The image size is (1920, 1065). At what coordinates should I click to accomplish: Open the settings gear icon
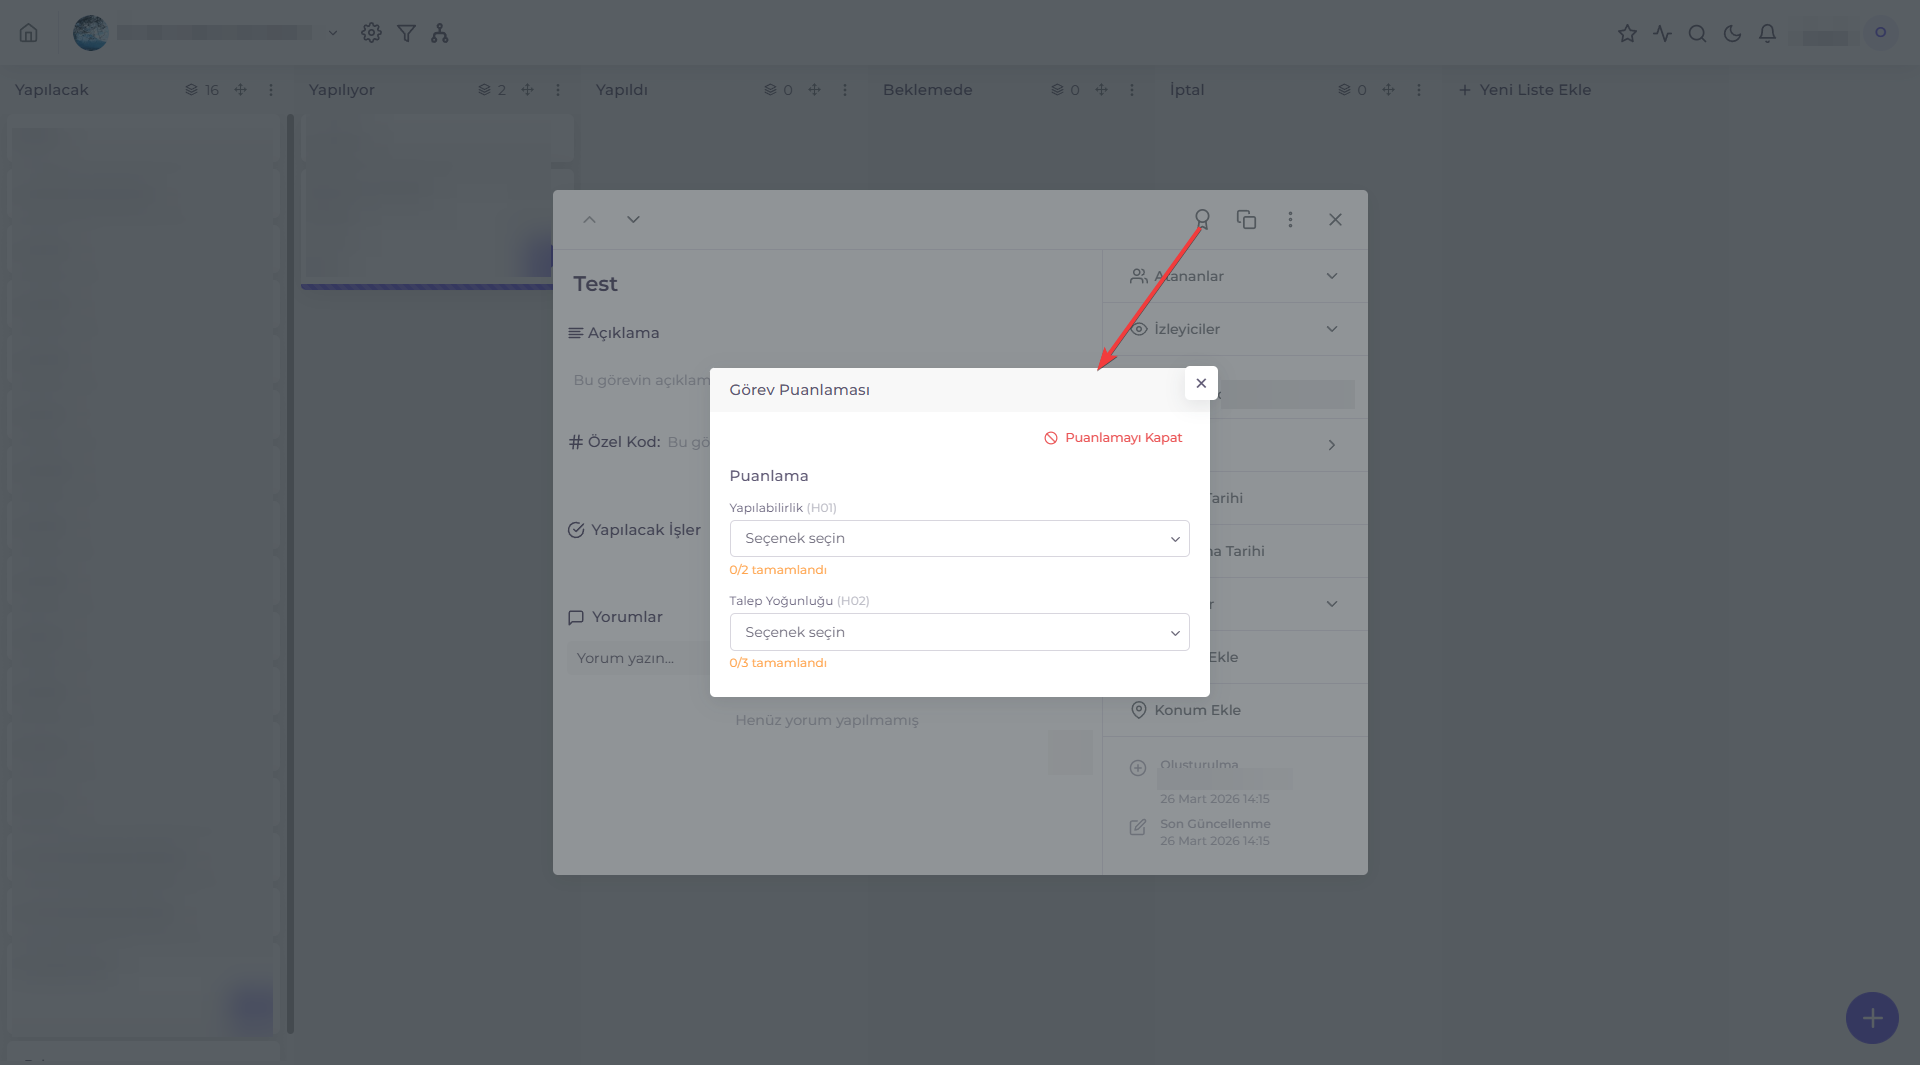click(x=371, y=33)
